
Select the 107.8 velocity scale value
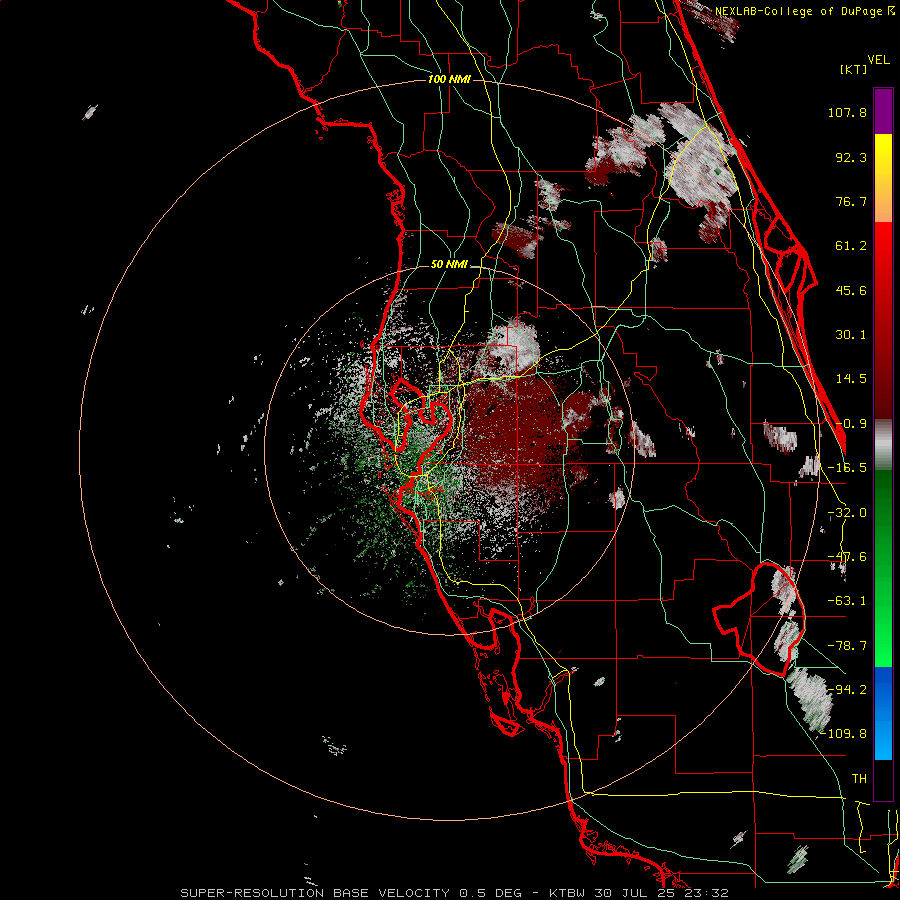[x=847, y=112]
